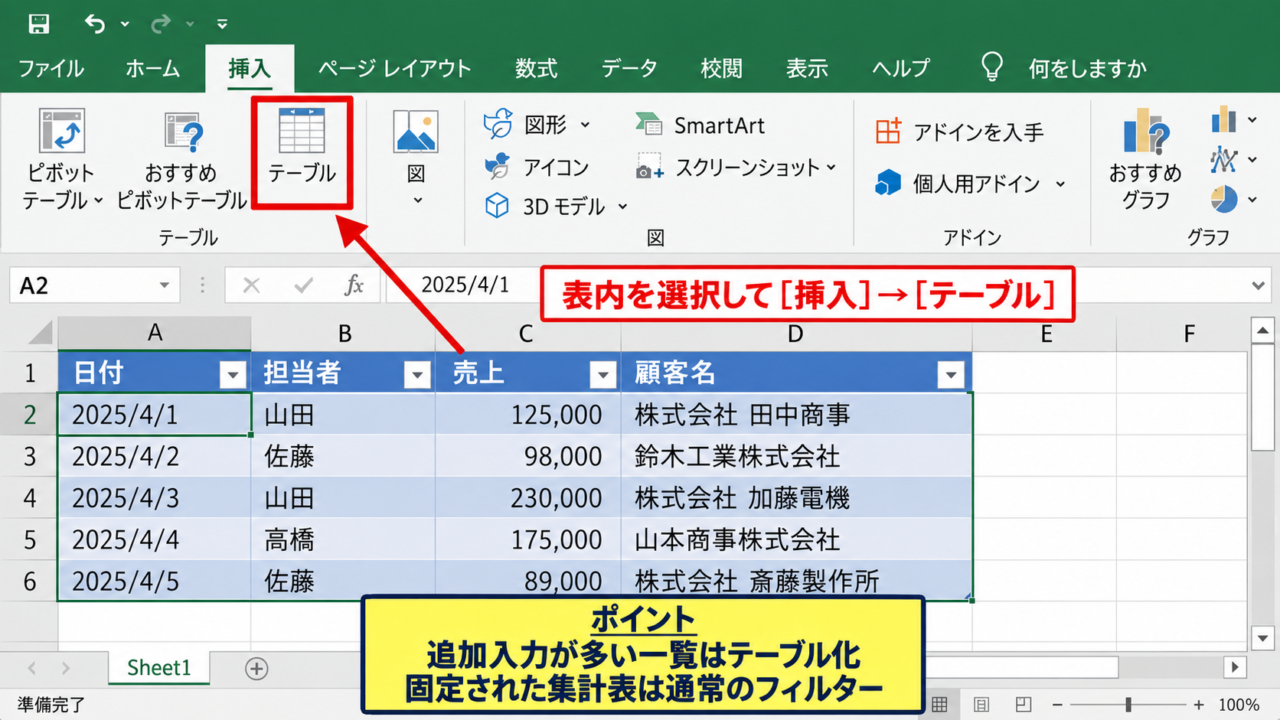Select cell 鈴木工業株式会社
The height and width of the screenshot is (720, 1280).
point(797,456)
